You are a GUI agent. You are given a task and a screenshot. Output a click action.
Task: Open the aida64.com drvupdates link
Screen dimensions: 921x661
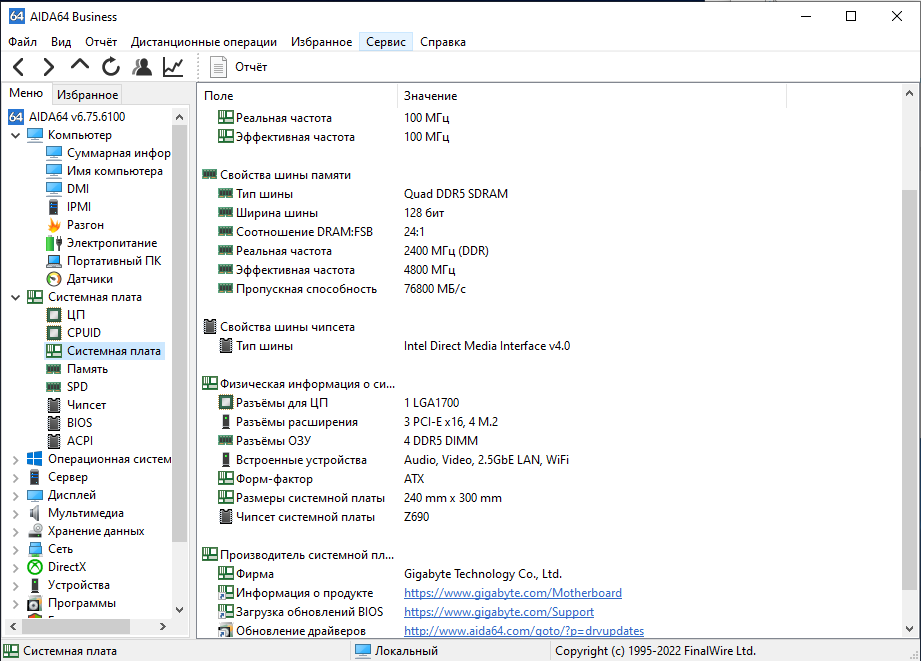point(524,630)
